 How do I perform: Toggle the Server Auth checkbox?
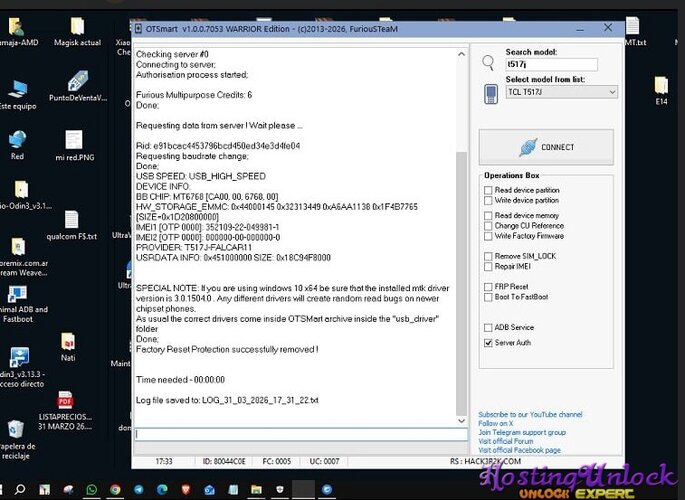(487, 342)
